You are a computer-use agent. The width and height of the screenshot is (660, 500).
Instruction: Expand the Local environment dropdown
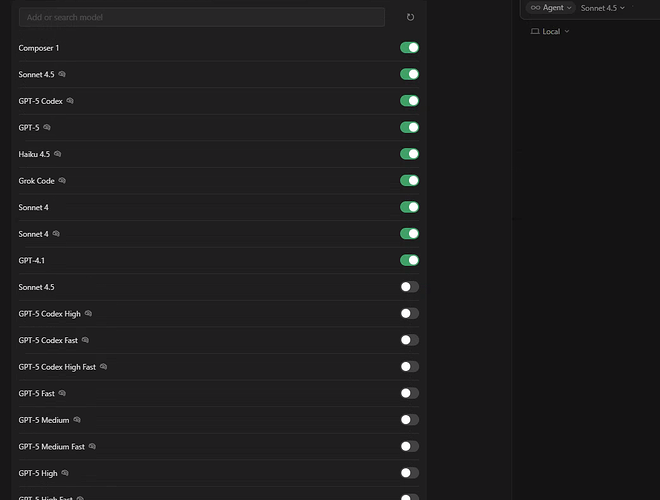click(x=550, y=32)
